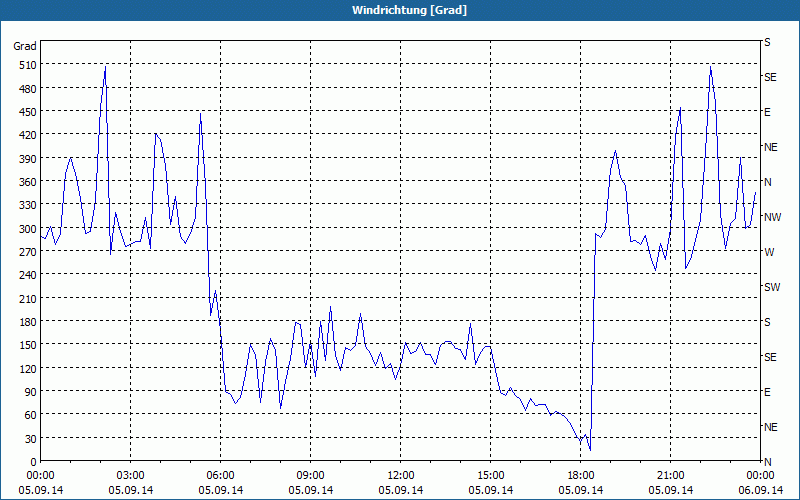Screen dimensions: 800x500
Task: Select the N compass label at the chart baseline
Action: (768, 462)
